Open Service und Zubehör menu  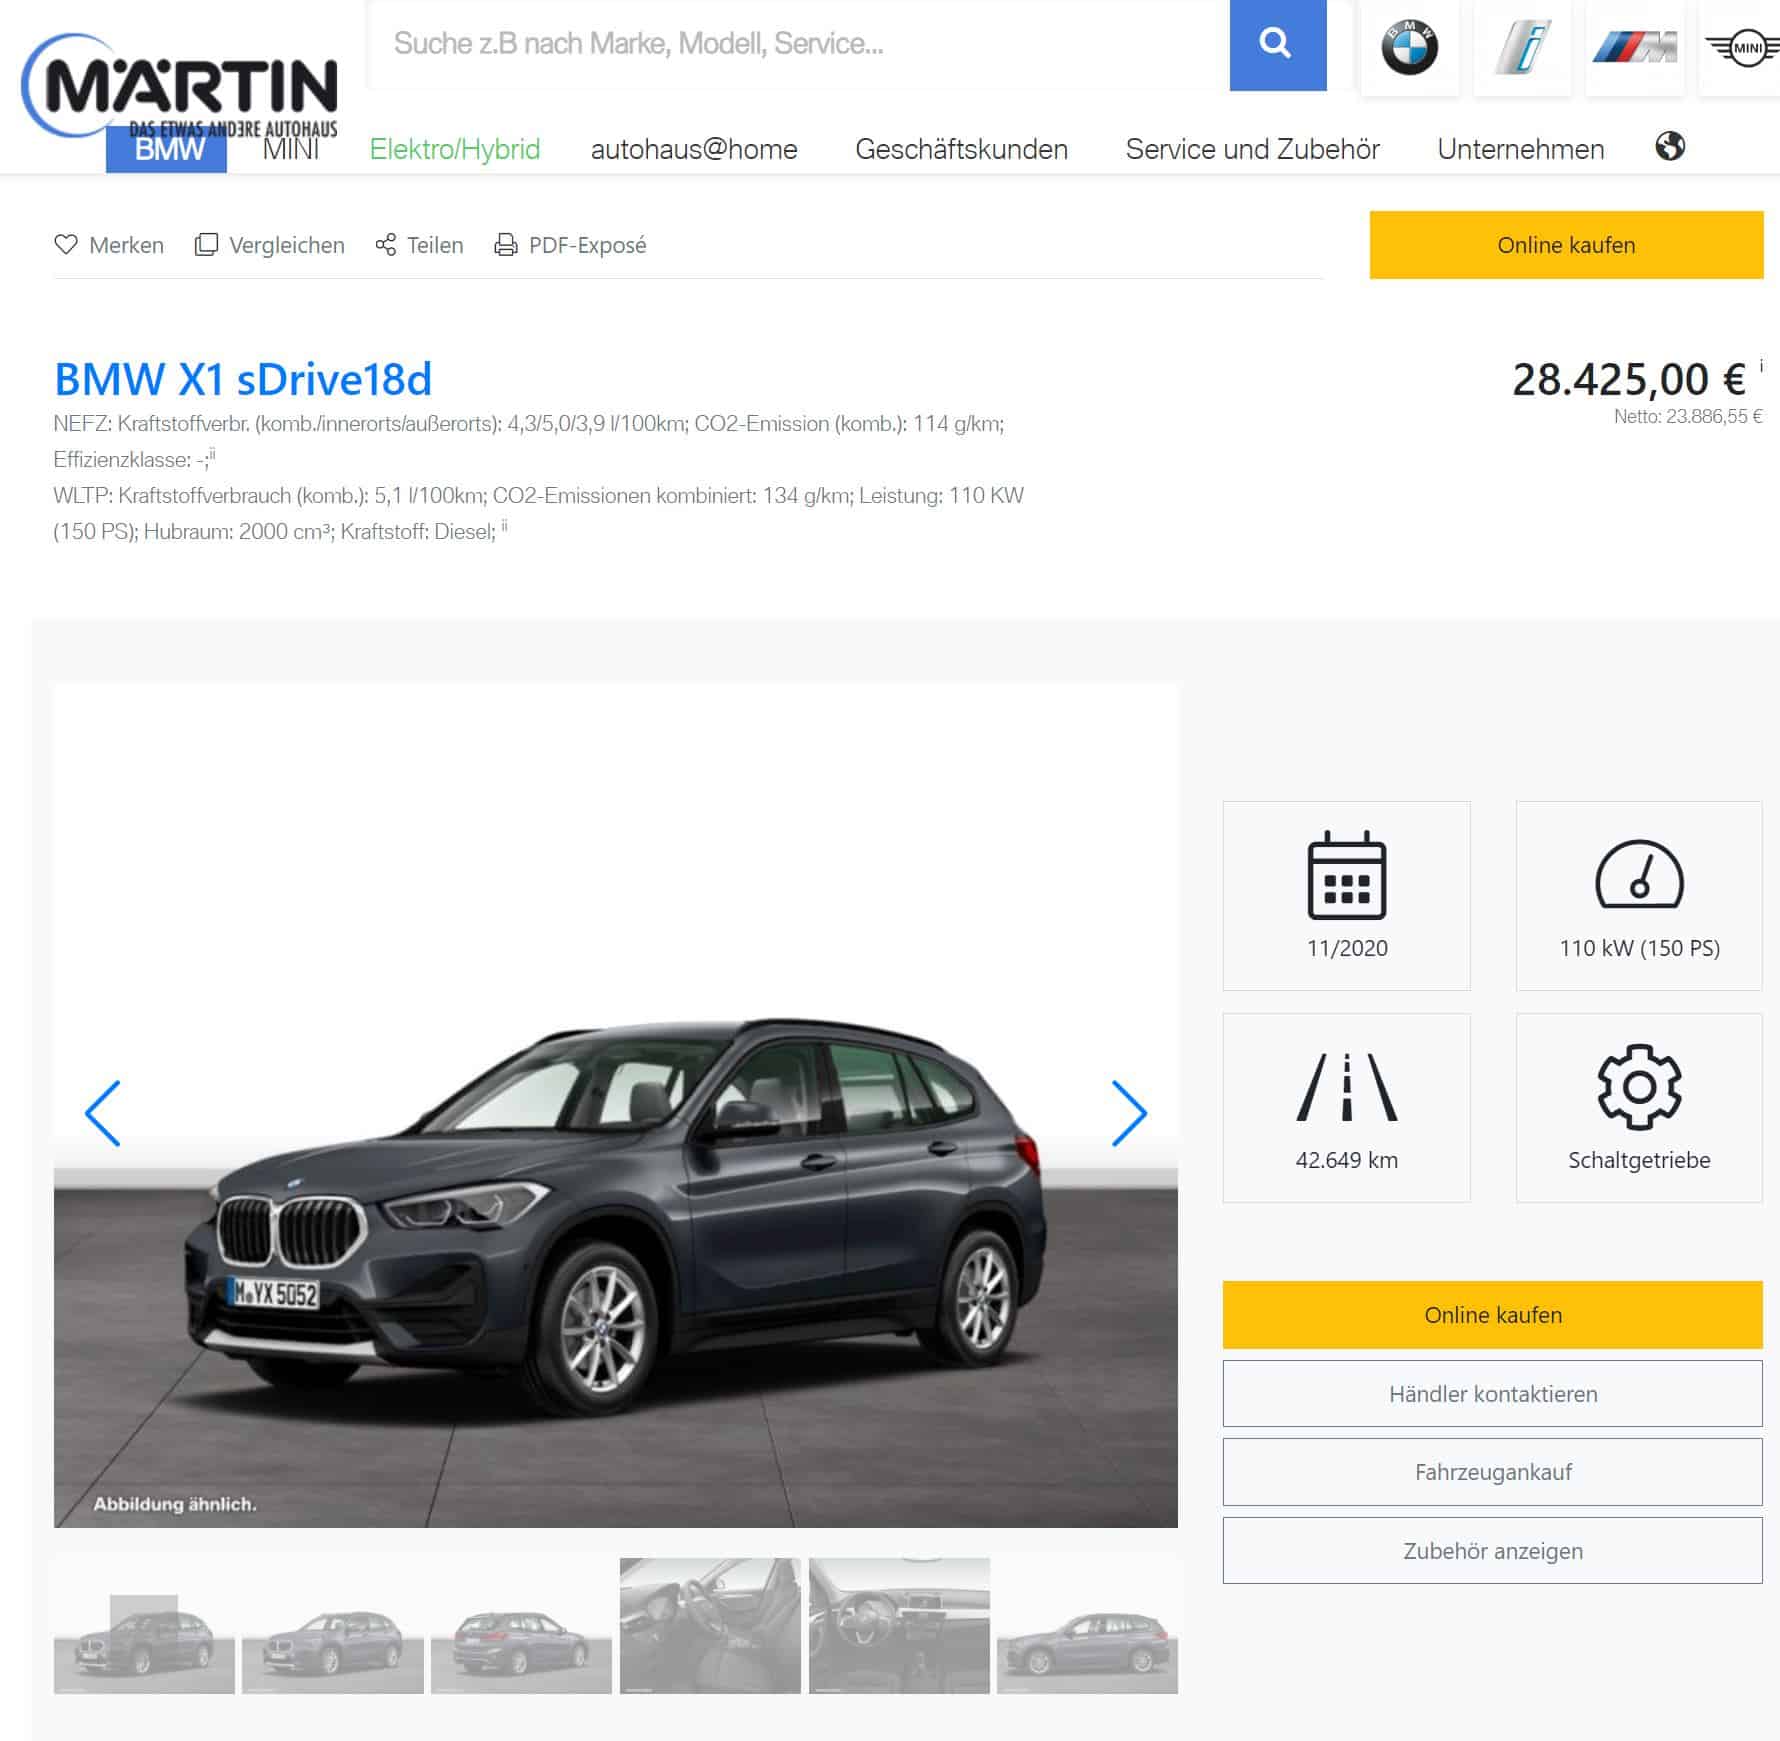[x=1252, y=149]
